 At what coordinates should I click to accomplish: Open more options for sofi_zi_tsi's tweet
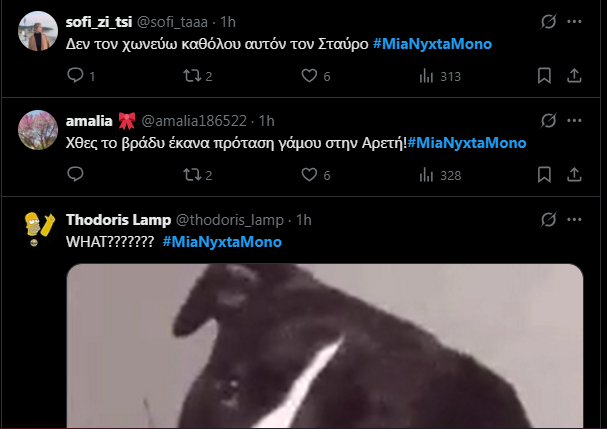[574, 22]
